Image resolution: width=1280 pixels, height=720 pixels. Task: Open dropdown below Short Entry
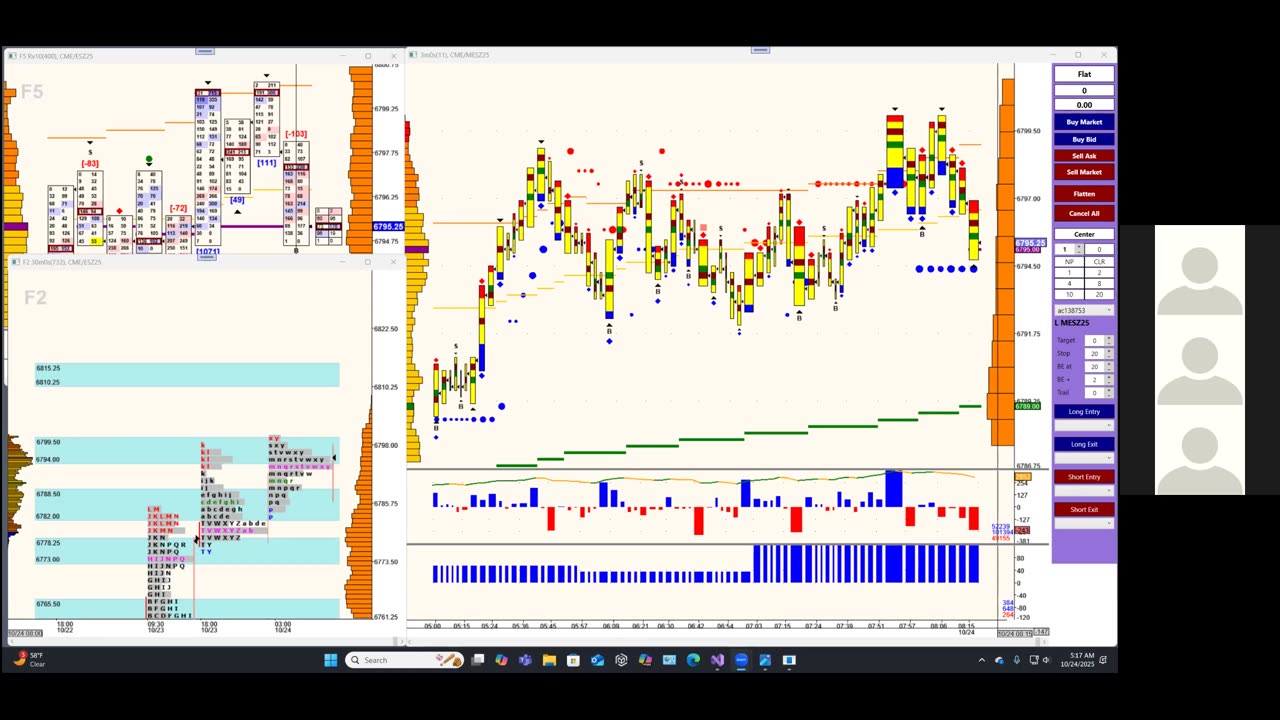(x=1084, y=490)
